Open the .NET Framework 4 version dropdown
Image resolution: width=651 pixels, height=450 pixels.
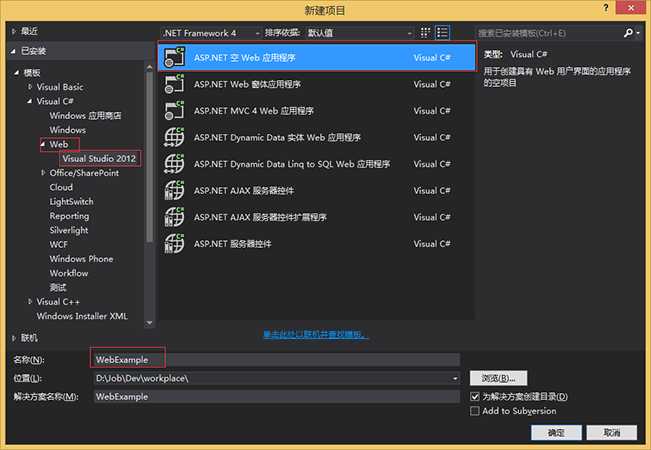pos(211,33)
